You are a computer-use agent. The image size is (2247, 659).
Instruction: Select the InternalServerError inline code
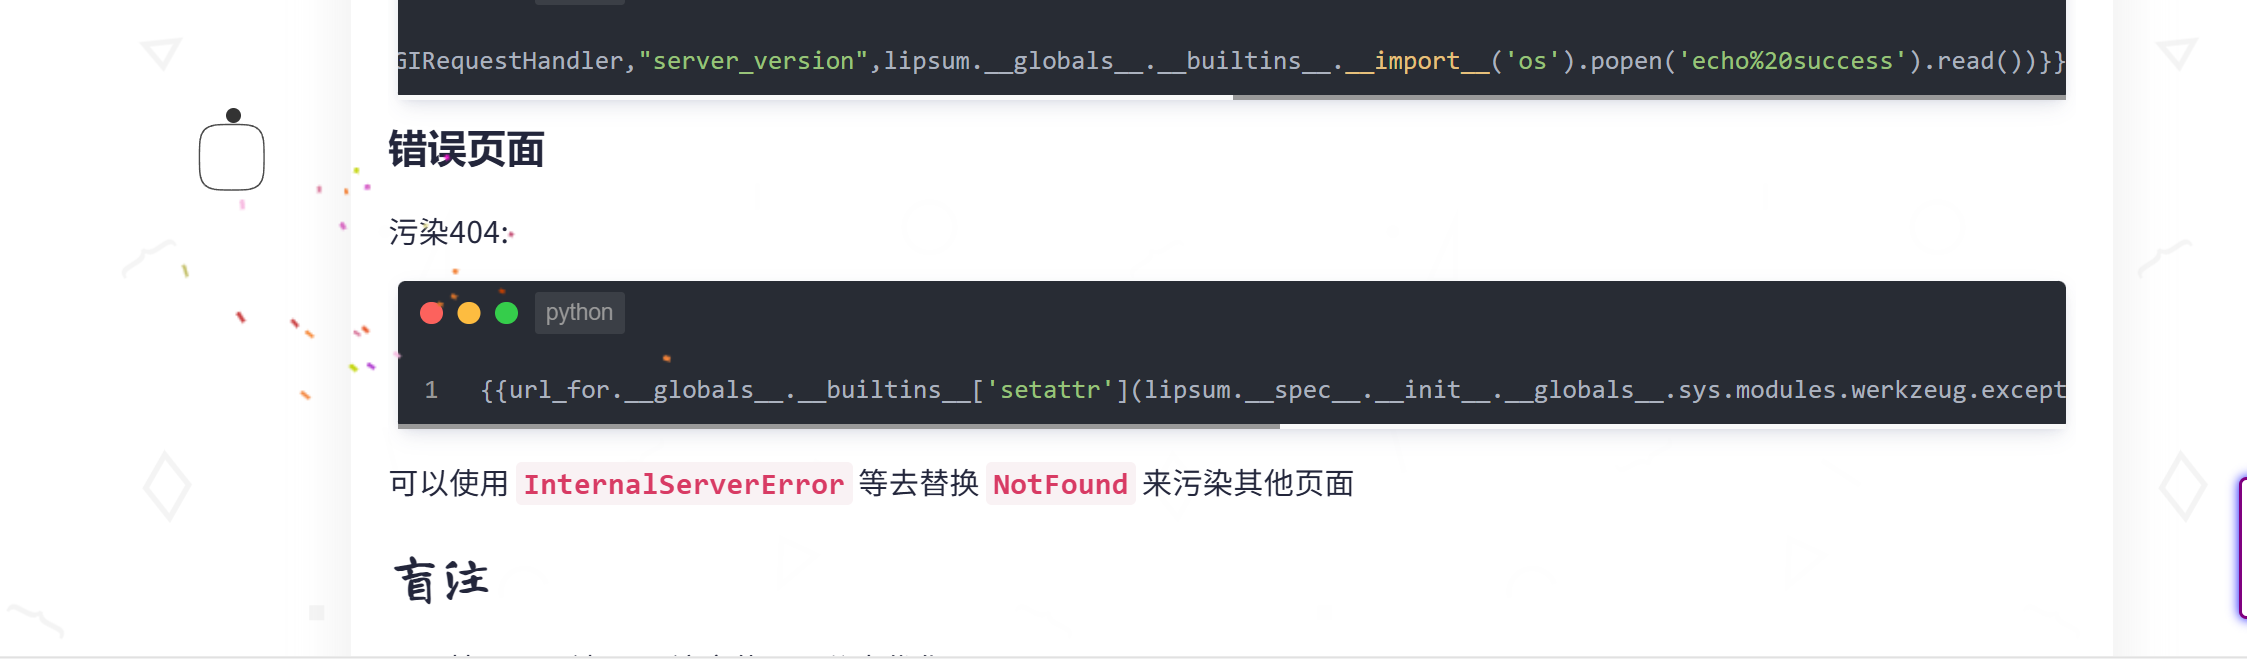684,484
